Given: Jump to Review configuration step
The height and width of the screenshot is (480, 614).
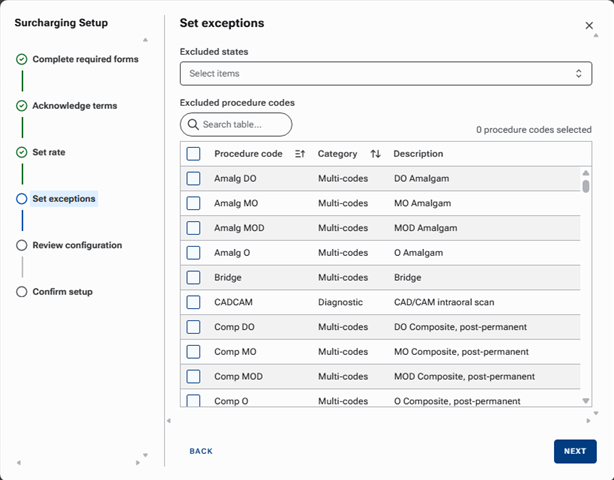Looking at the screenshot, I should pyautogui.click(x=77, y=245).
